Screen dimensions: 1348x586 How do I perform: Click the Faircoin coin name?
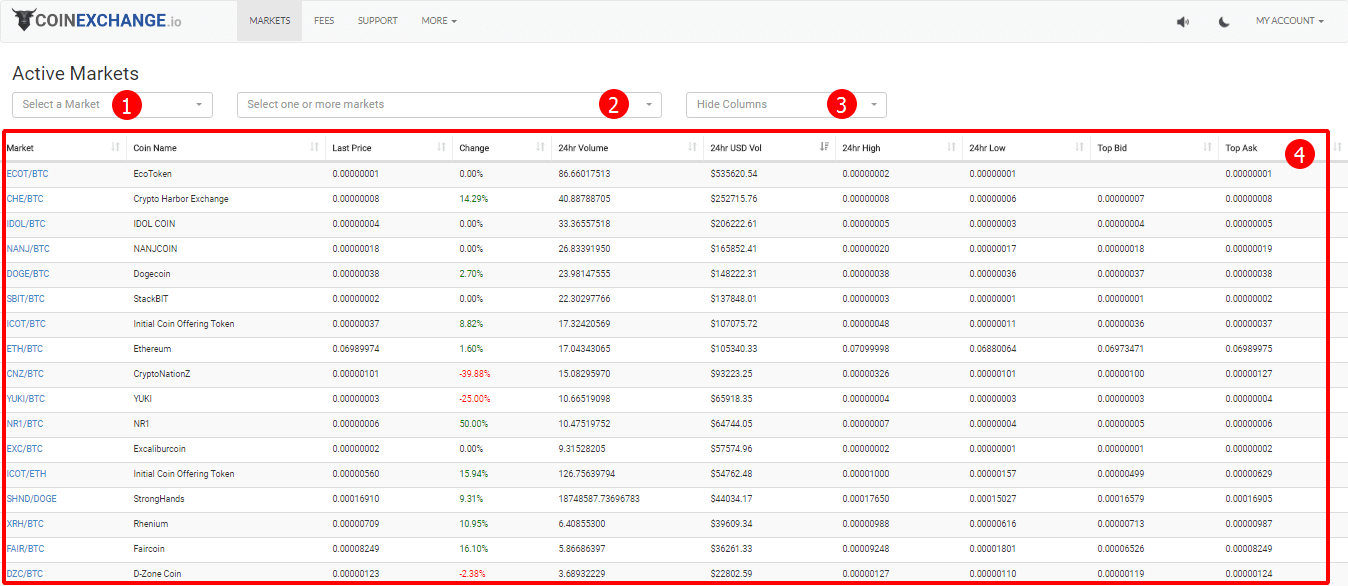click(152, 549)
